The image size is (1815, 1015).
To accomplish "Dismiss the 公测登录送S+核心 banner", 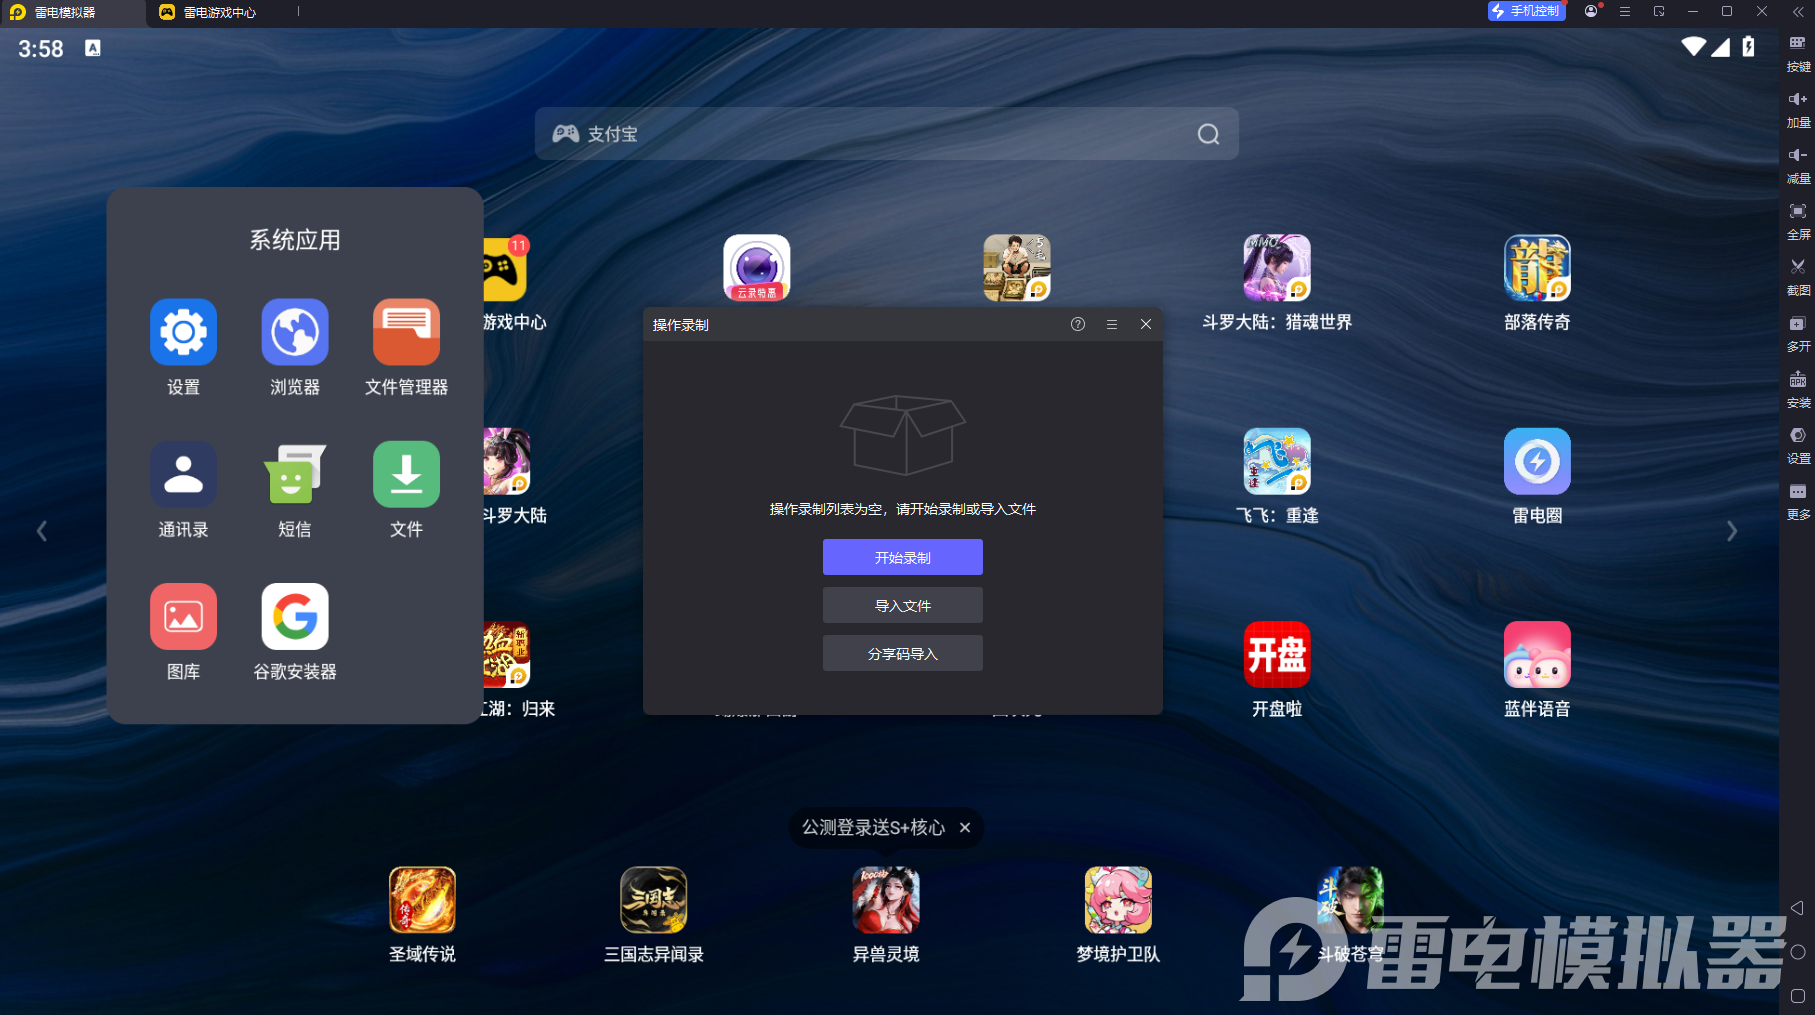I will coord(965,827).
